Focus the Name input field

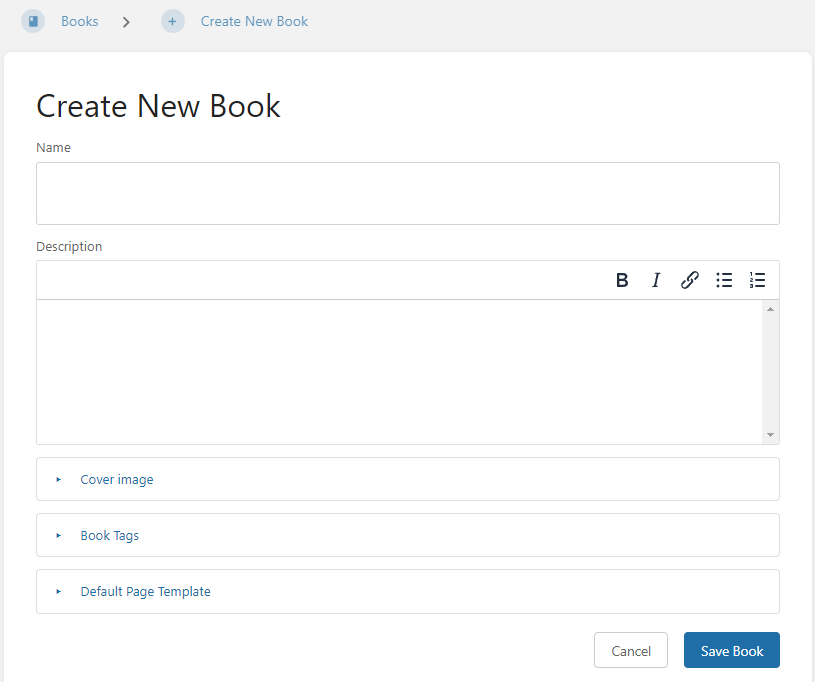(407, 194)
